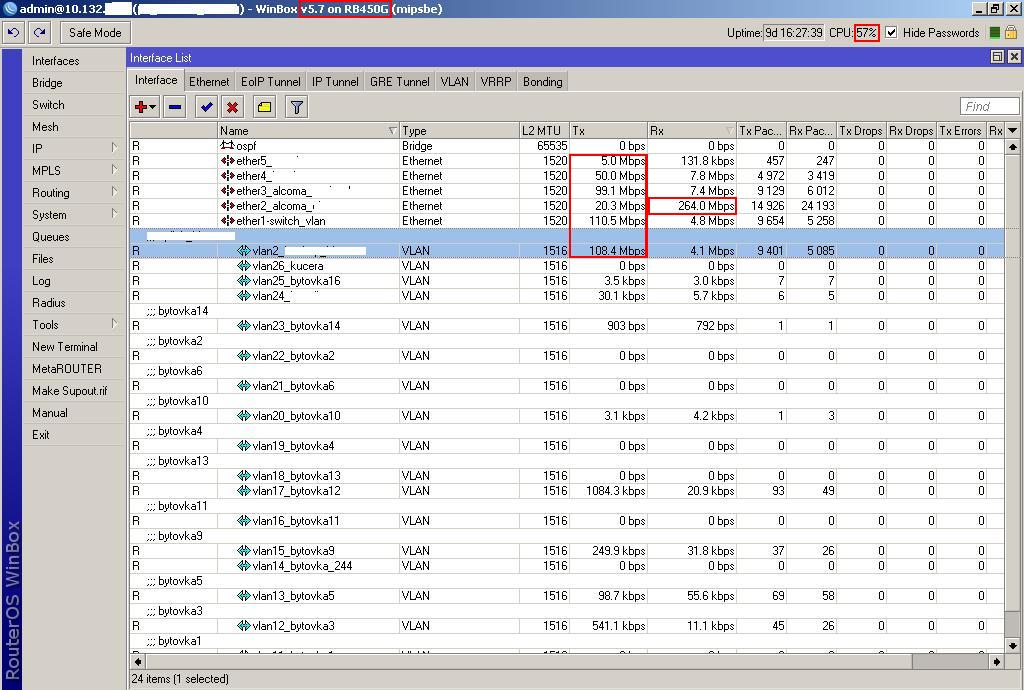Click the vlan17_bytovka12 VLAN icon
The image size is (1024, 690).
pos(244,491)
